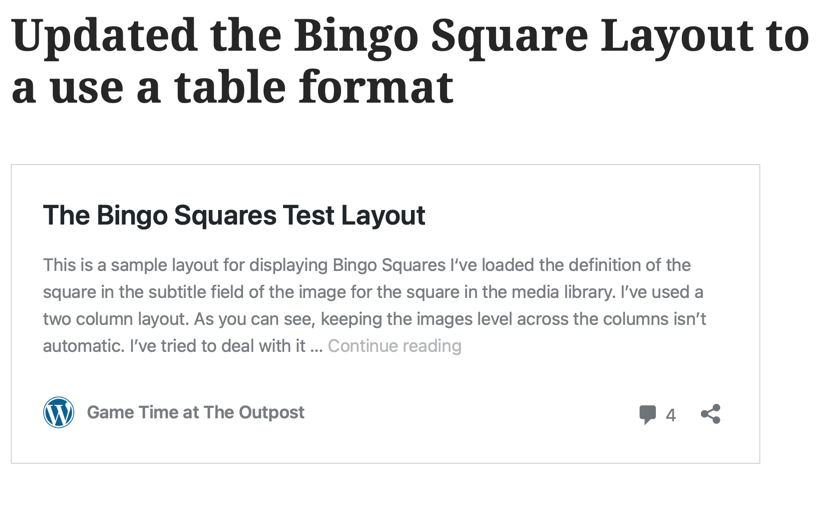This screenshot has height=509, width=827.
Task: Open "The Bingo Squares Test Layout" post title
Action: click(234, 216)
